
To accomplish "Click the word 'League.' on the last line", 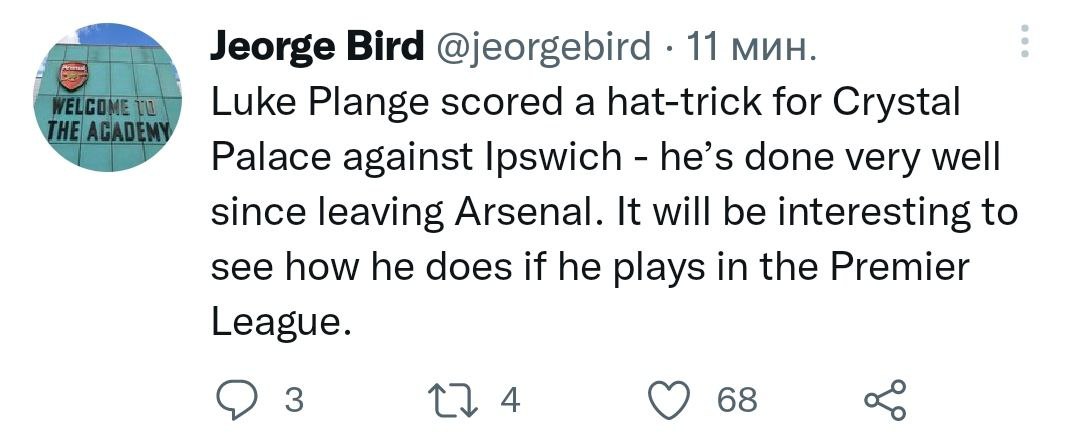I will click(281, 322).
